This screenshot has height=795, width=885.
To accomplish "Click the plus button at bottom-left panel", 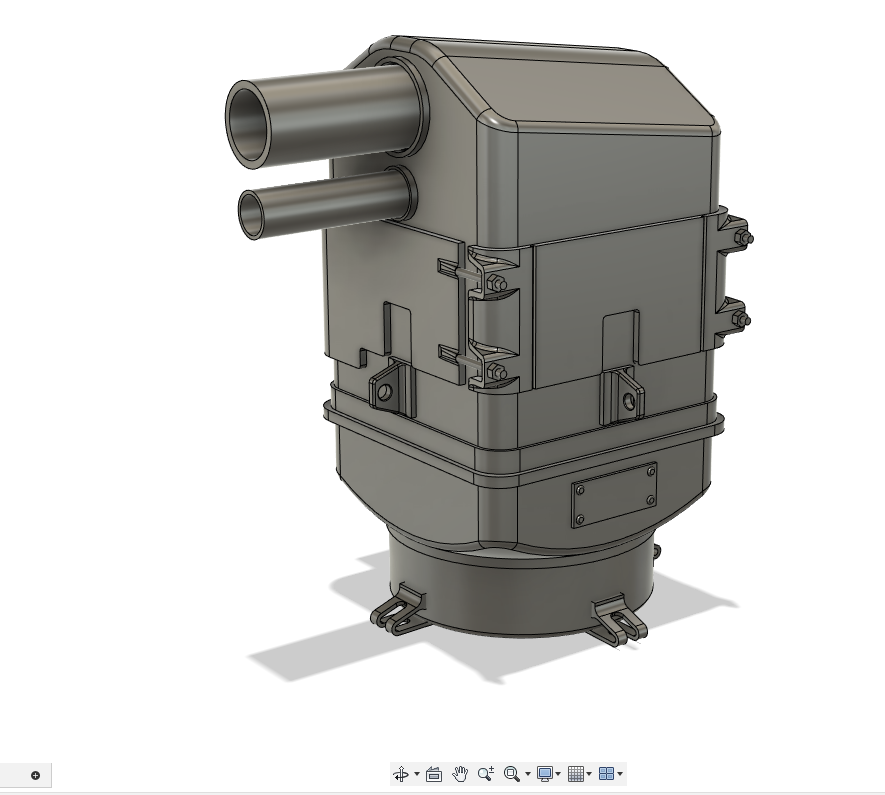I will coord(35,775).
